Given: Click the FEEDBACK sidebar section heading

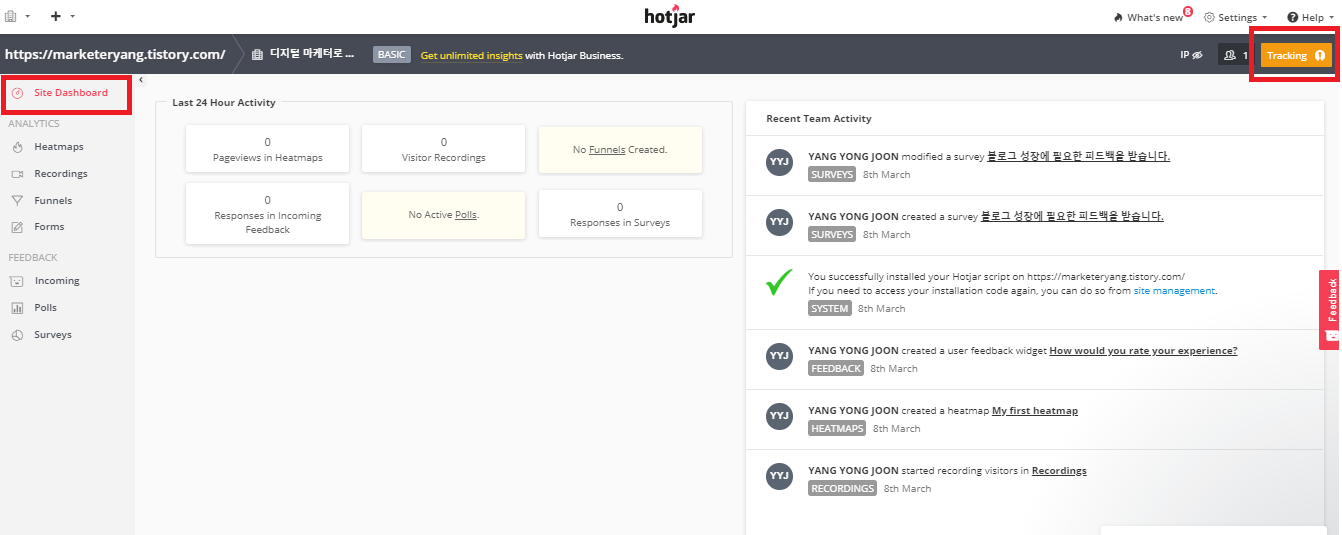Looking at the screenshot, I should tap(33, 258).
